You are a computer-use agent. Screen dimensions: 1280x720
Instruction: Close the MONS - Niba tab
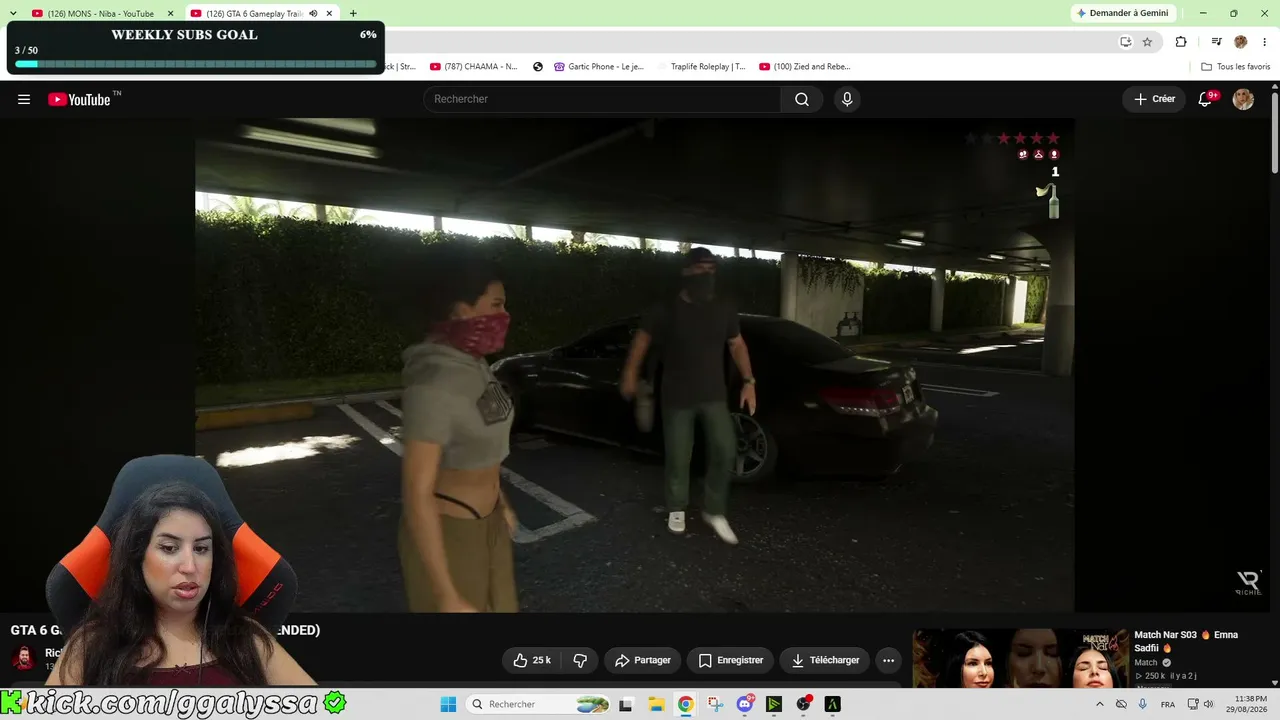pyautogui.click(x=170, y=14)
